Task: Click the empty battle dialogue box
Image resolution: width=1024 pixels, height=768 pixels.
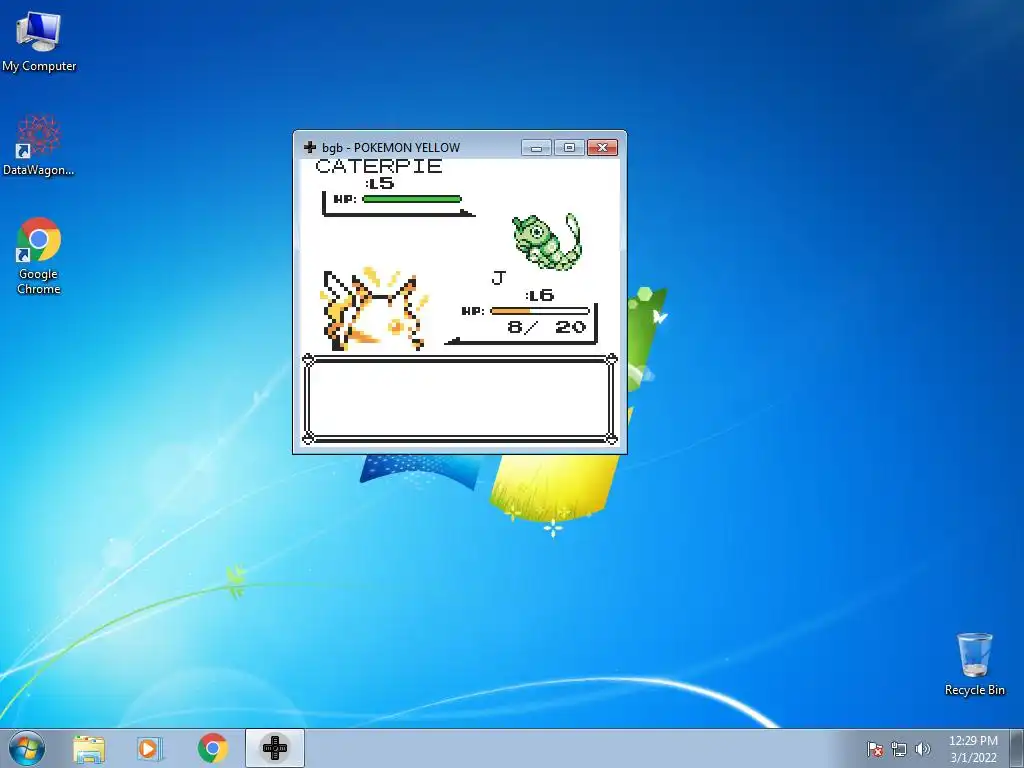Action: (x=460, y=399)
